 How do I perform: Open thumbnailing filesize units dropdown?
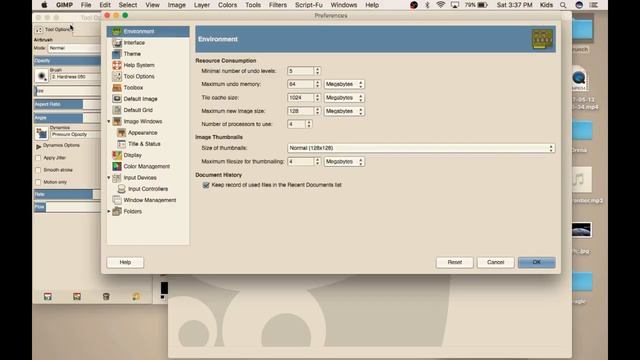[x=344, y=162]
